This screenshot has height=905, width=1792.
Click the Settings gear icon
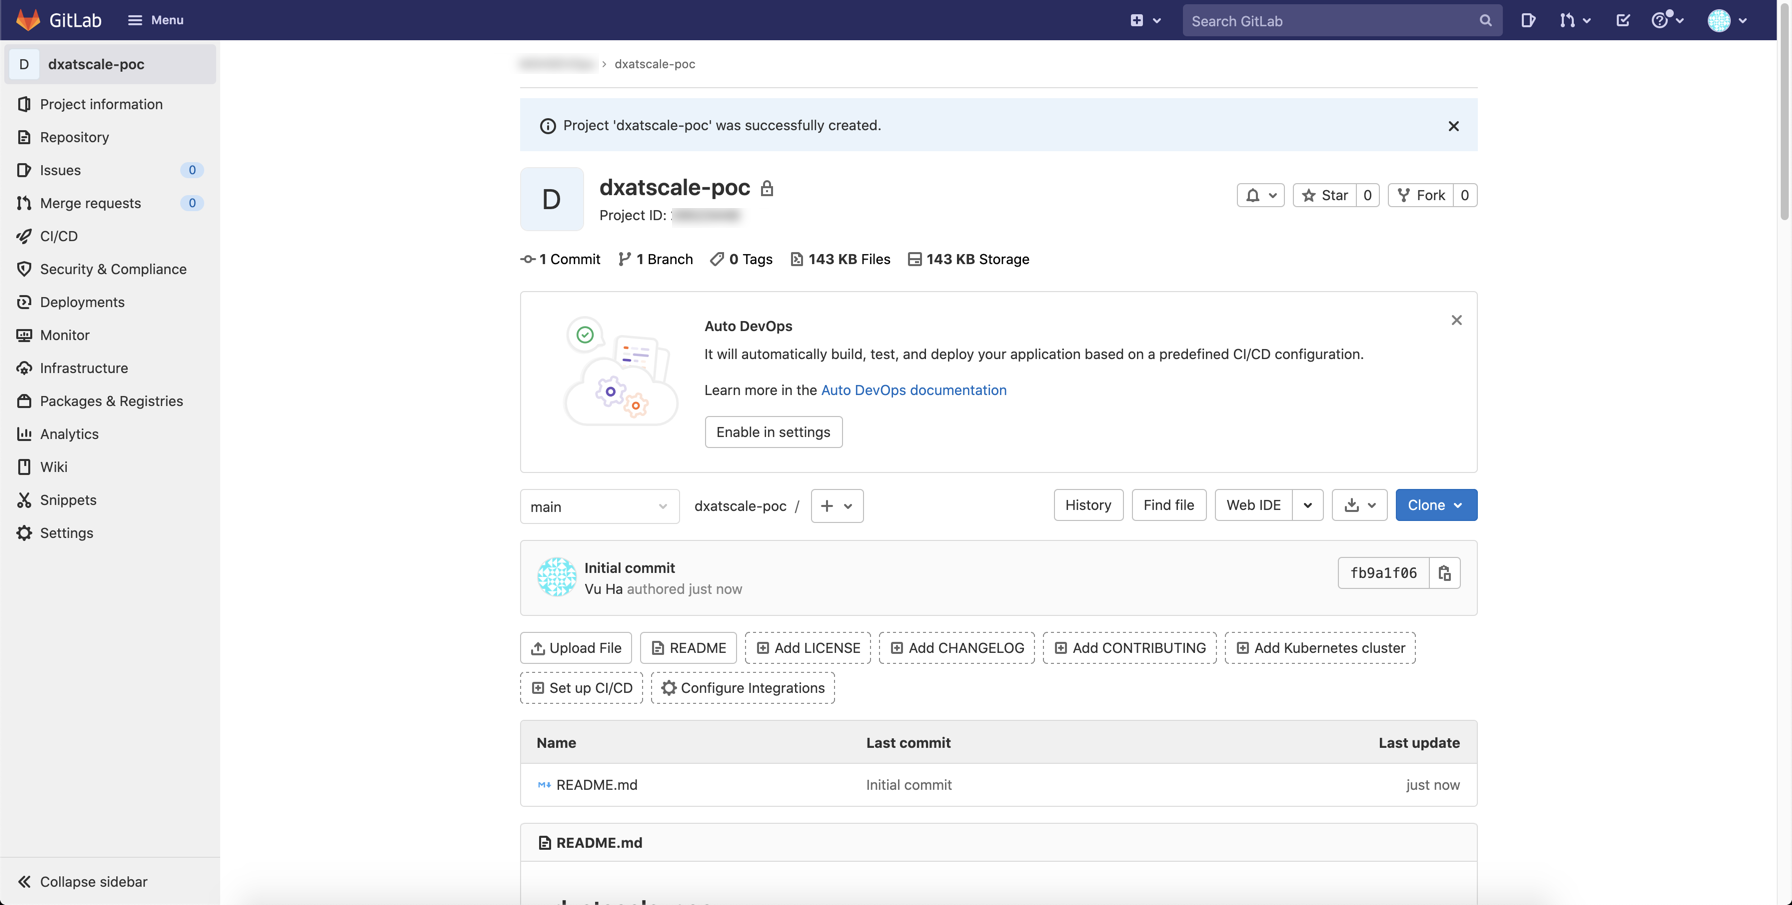24,533
